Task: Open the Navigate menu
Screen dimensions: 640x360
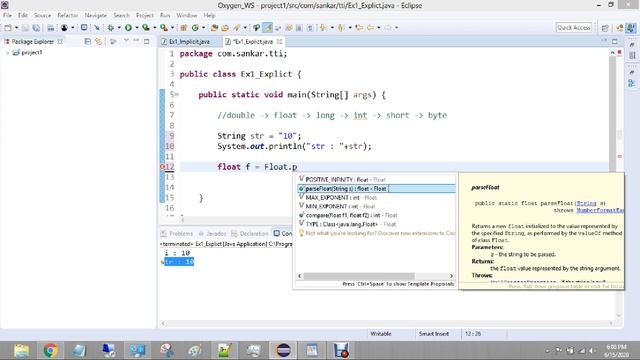Action: (x=96, y=16)
